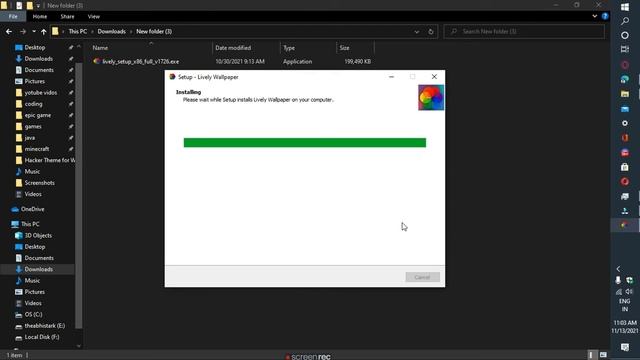Click the navigation pane scrollbar
The width and height of the screenshot is (640, 360).
click(79, 196)
